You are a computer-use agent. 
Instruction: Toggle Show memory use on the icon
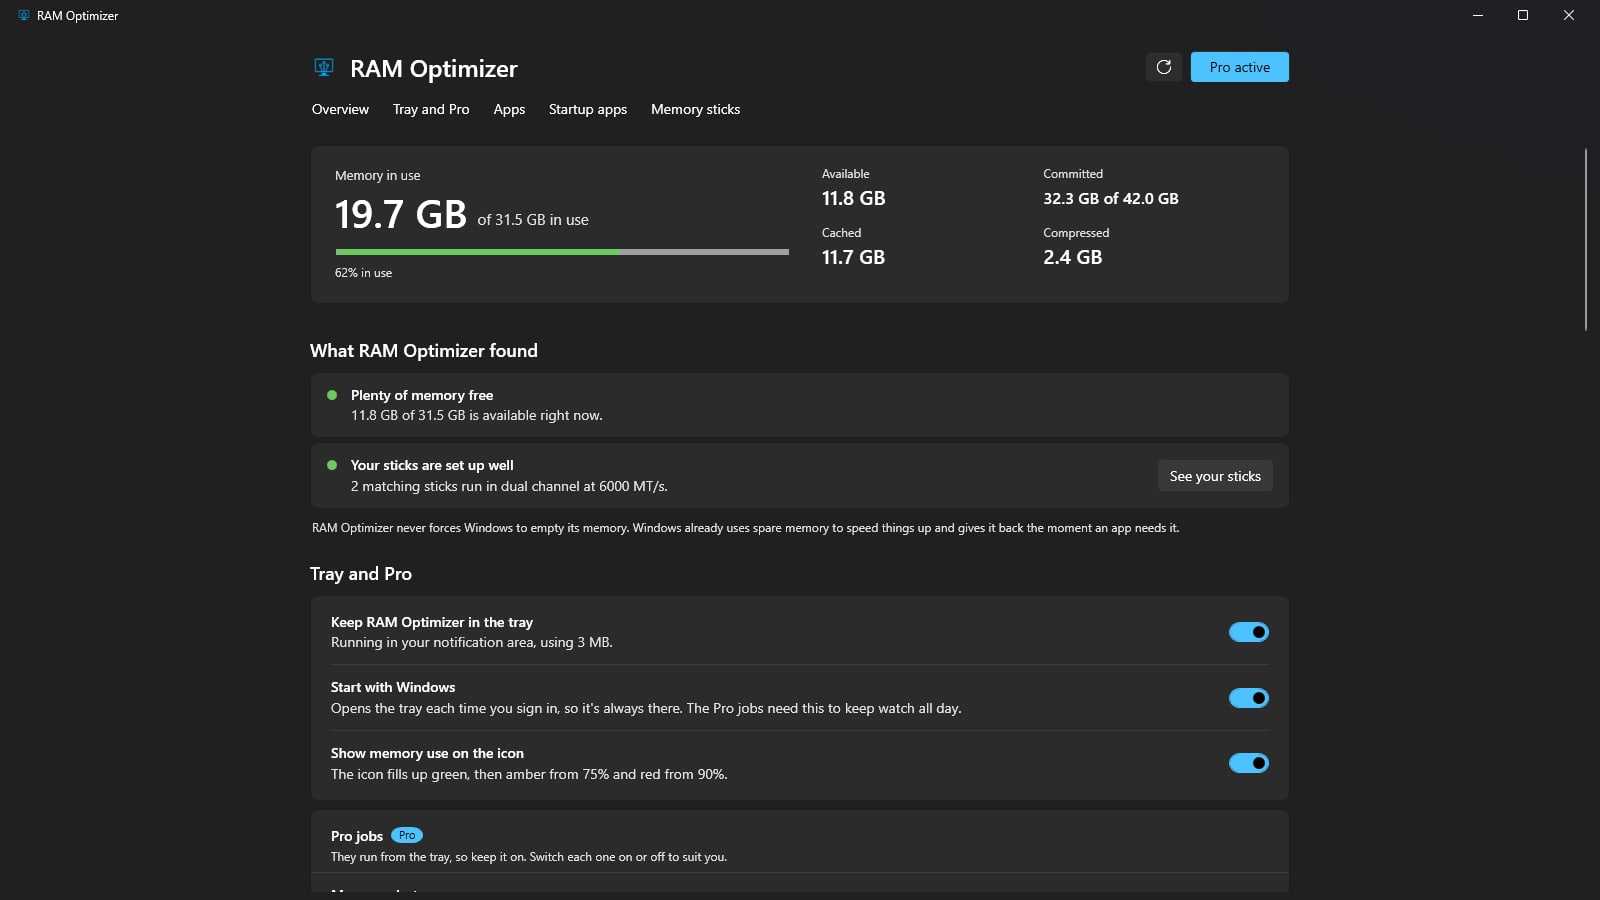(1248, 763)
